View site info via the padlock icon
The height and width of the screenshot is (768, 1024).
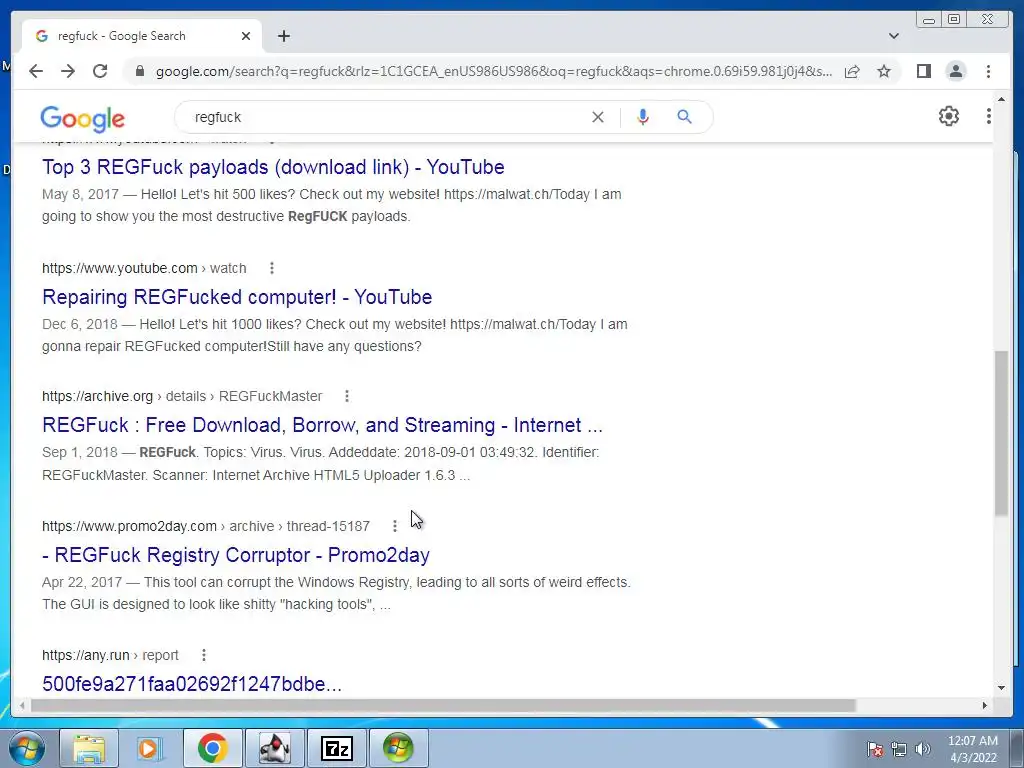[140, 71]
